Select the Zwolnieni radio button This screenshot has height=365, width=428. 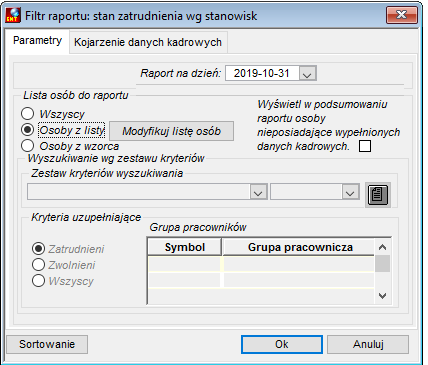coord(38,265)
